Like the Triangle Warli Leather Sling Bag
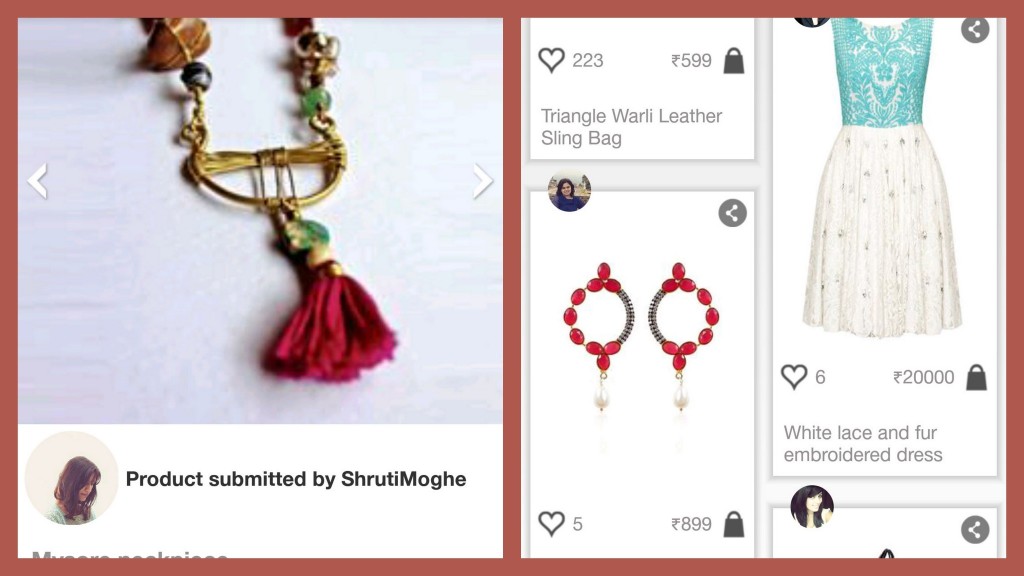The image size is (1024, 576). 551,60
